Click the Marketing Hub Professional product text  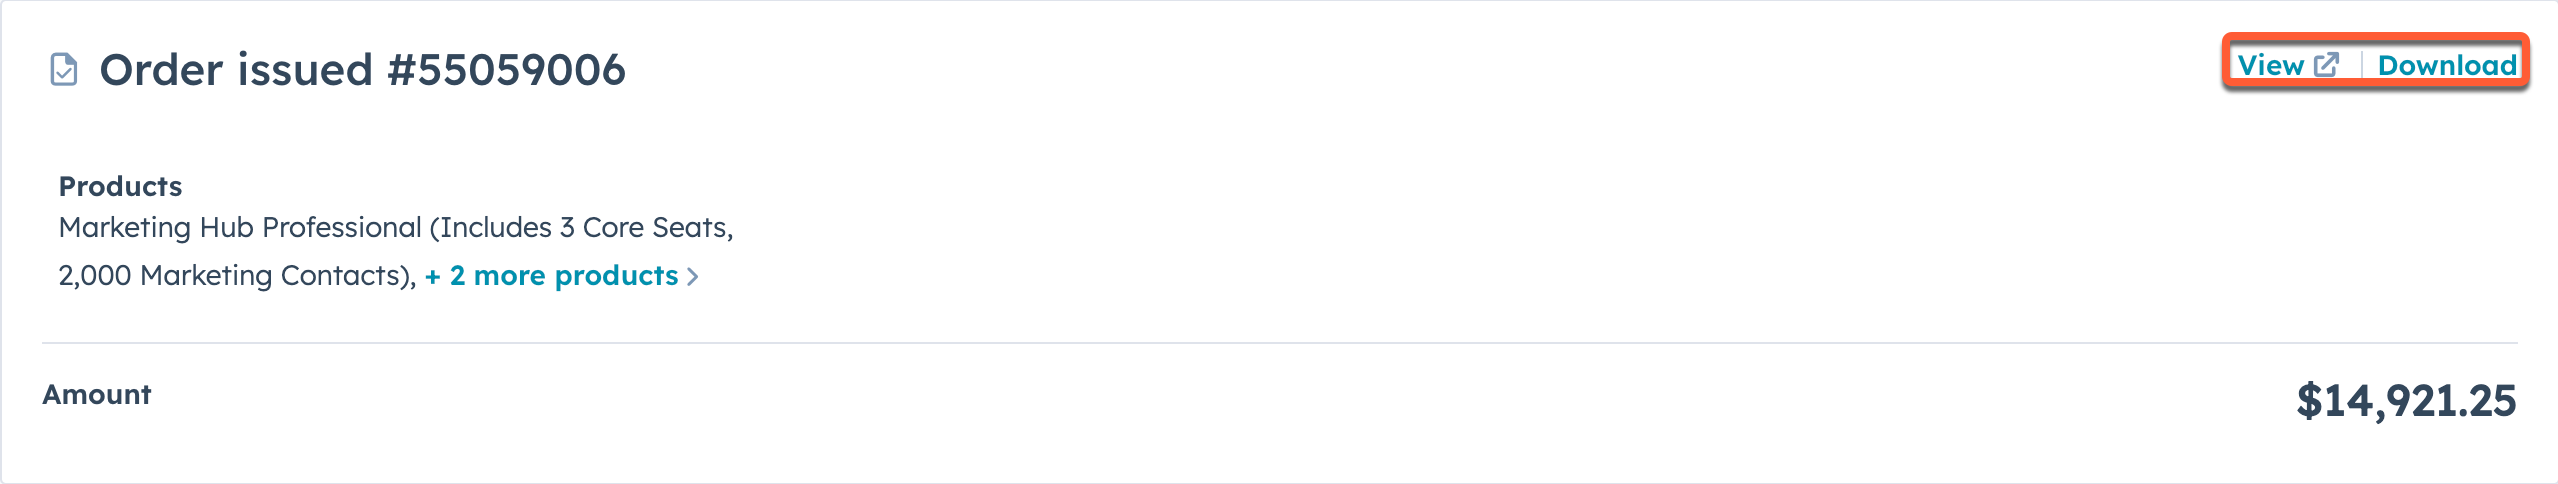[x=240, y=228]
